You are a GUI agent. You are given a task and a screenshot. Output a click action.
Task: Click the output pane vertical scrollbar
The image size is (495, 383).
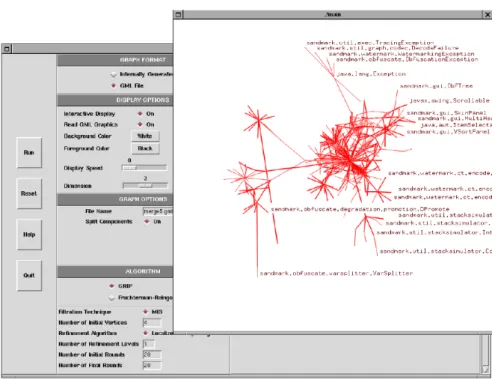tap(486, 354)
